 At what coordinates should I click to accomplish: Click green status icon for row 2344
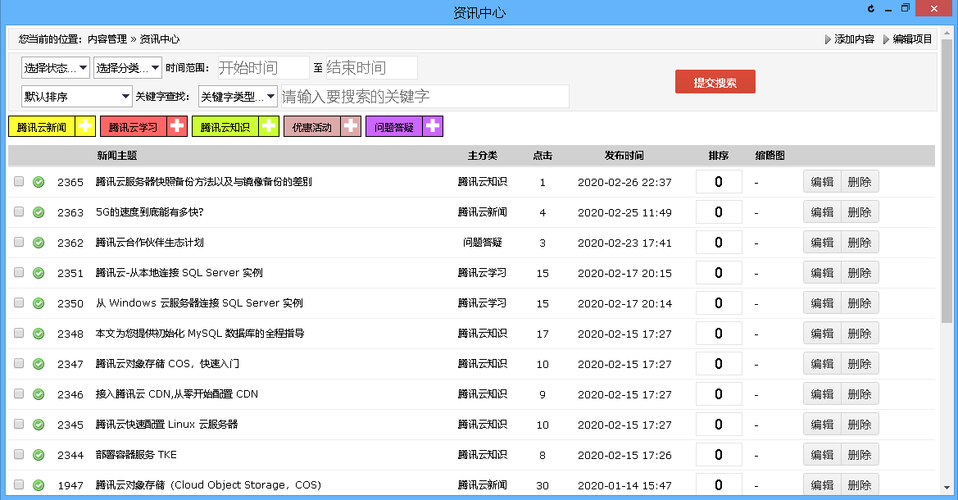[x=38, y=455]
